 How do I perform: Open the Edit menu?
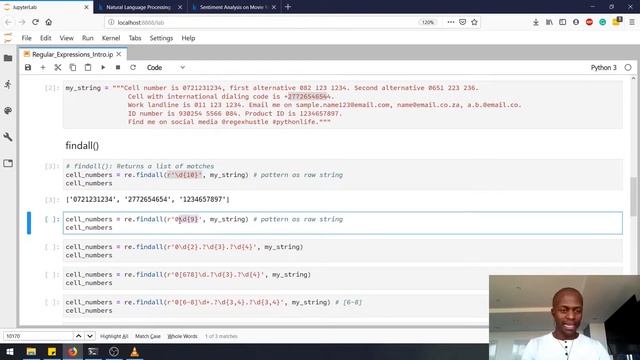[x=45, y=38]
